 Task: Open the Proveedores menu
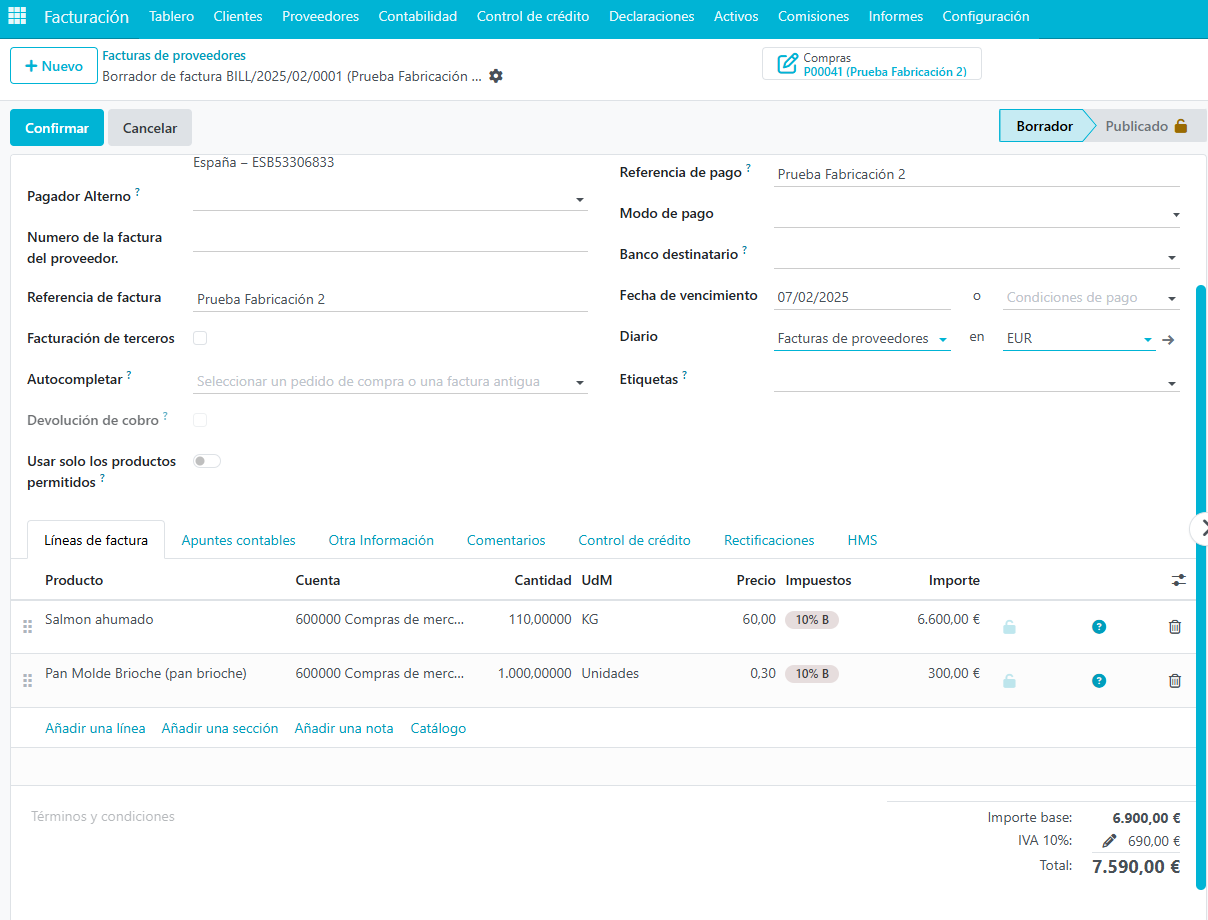pyautogui.click(x=320, y=17)
